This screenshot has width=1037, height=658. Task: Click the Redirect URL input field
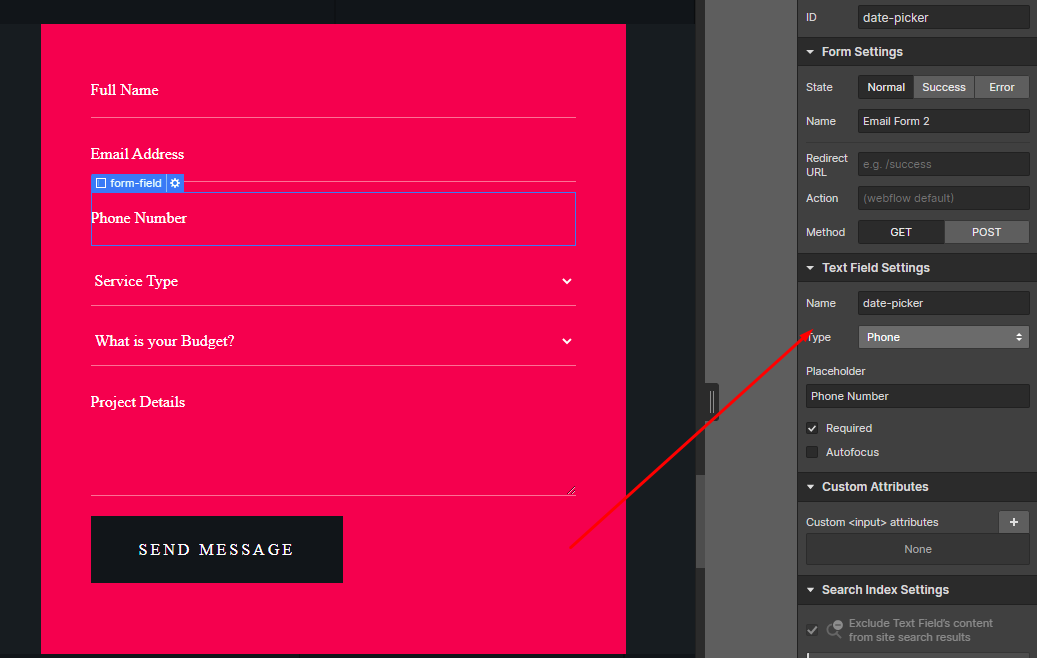point(943,164)
